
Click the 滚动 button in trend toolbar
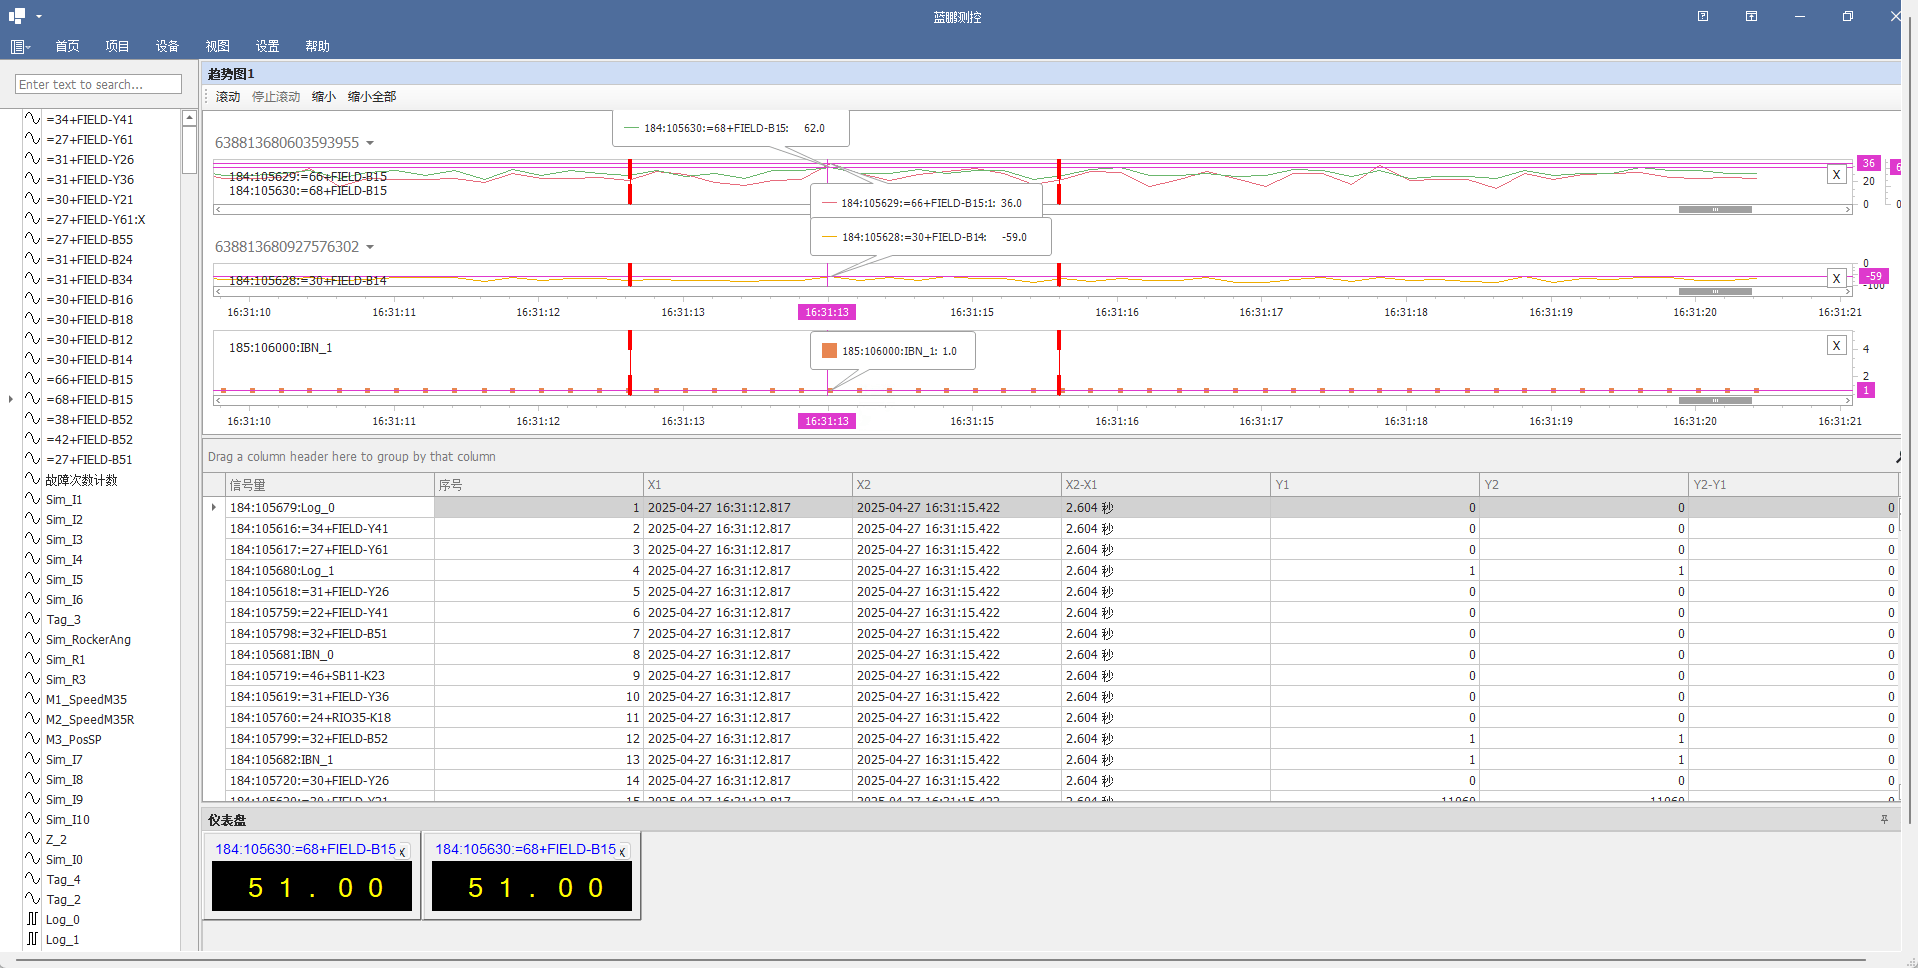pyautogui.click(x=228, y=97)
